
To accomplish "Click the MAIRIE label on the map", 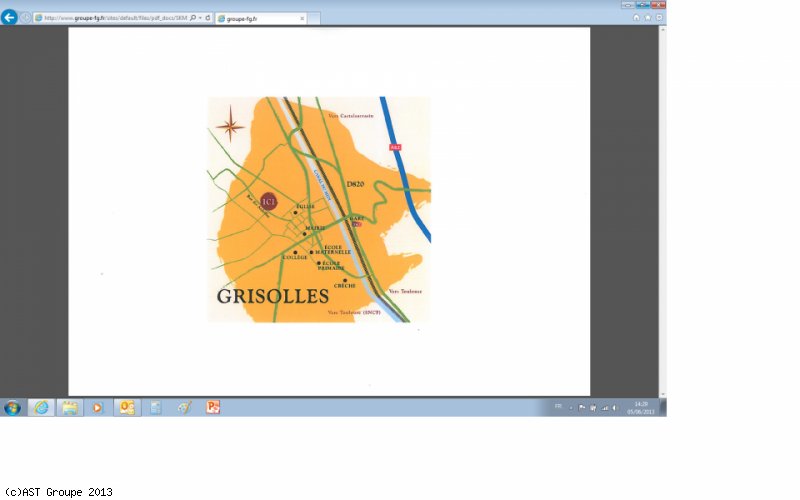I will coord(315,228).
